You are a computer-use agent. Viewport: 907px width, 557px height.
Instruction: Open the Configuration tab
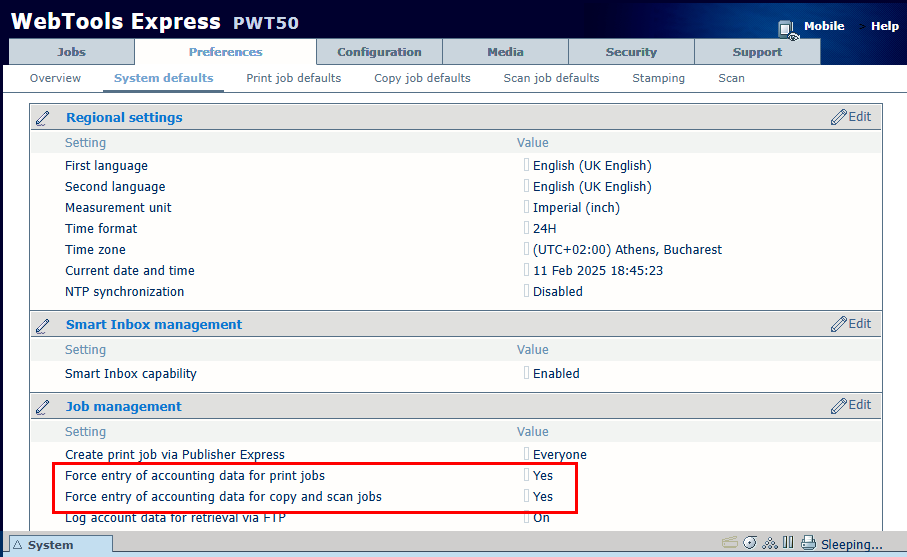click(x=379, y=52)
